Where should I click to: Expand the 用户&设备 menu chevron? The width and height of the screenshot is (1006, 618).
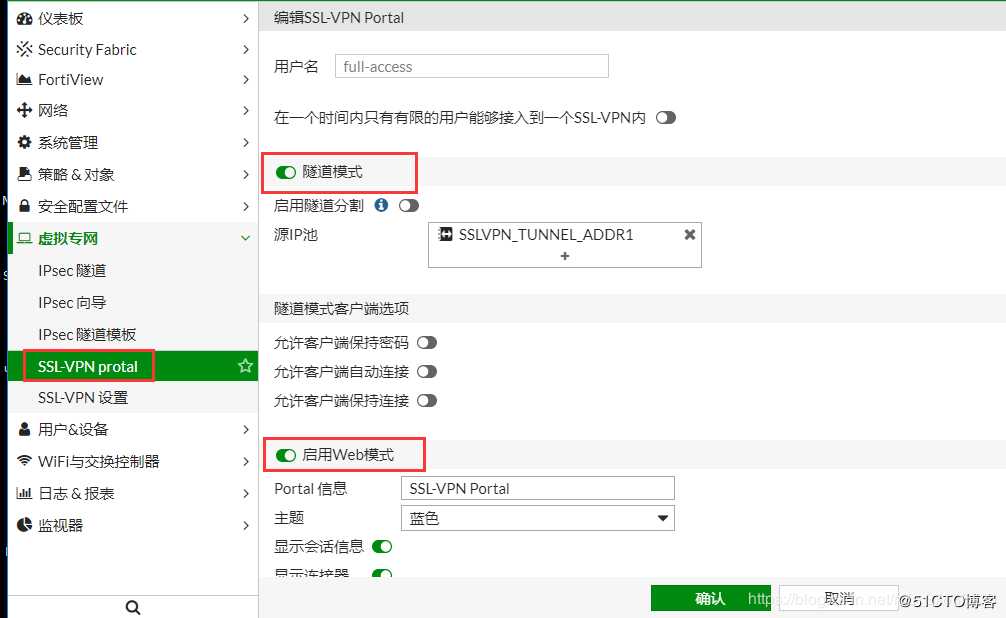tap(246, 429)
